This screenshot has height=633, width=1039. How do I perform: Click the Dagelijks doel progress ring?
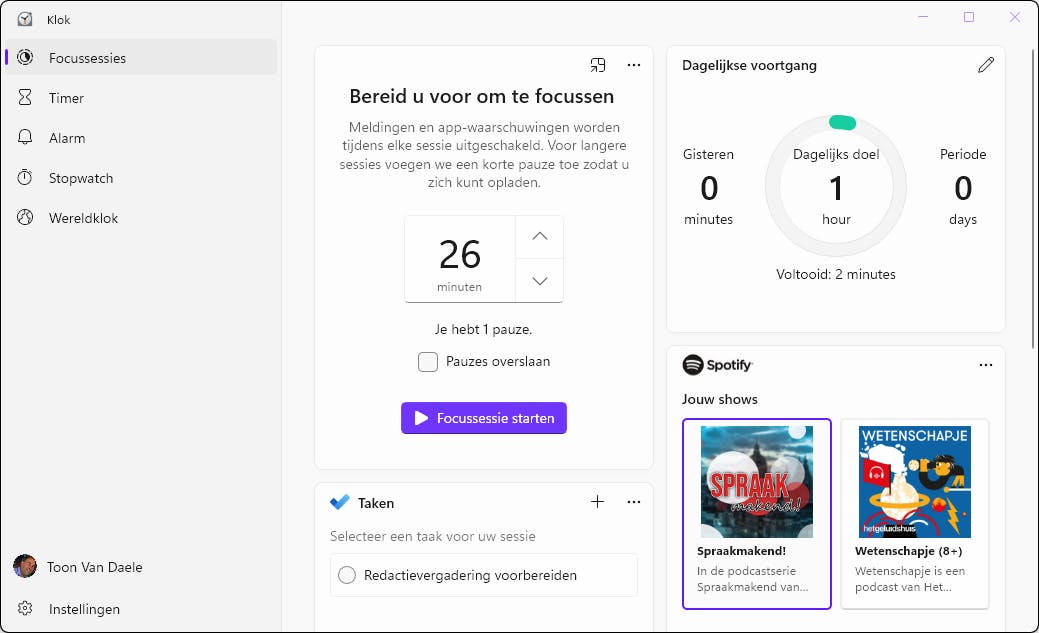836,186
